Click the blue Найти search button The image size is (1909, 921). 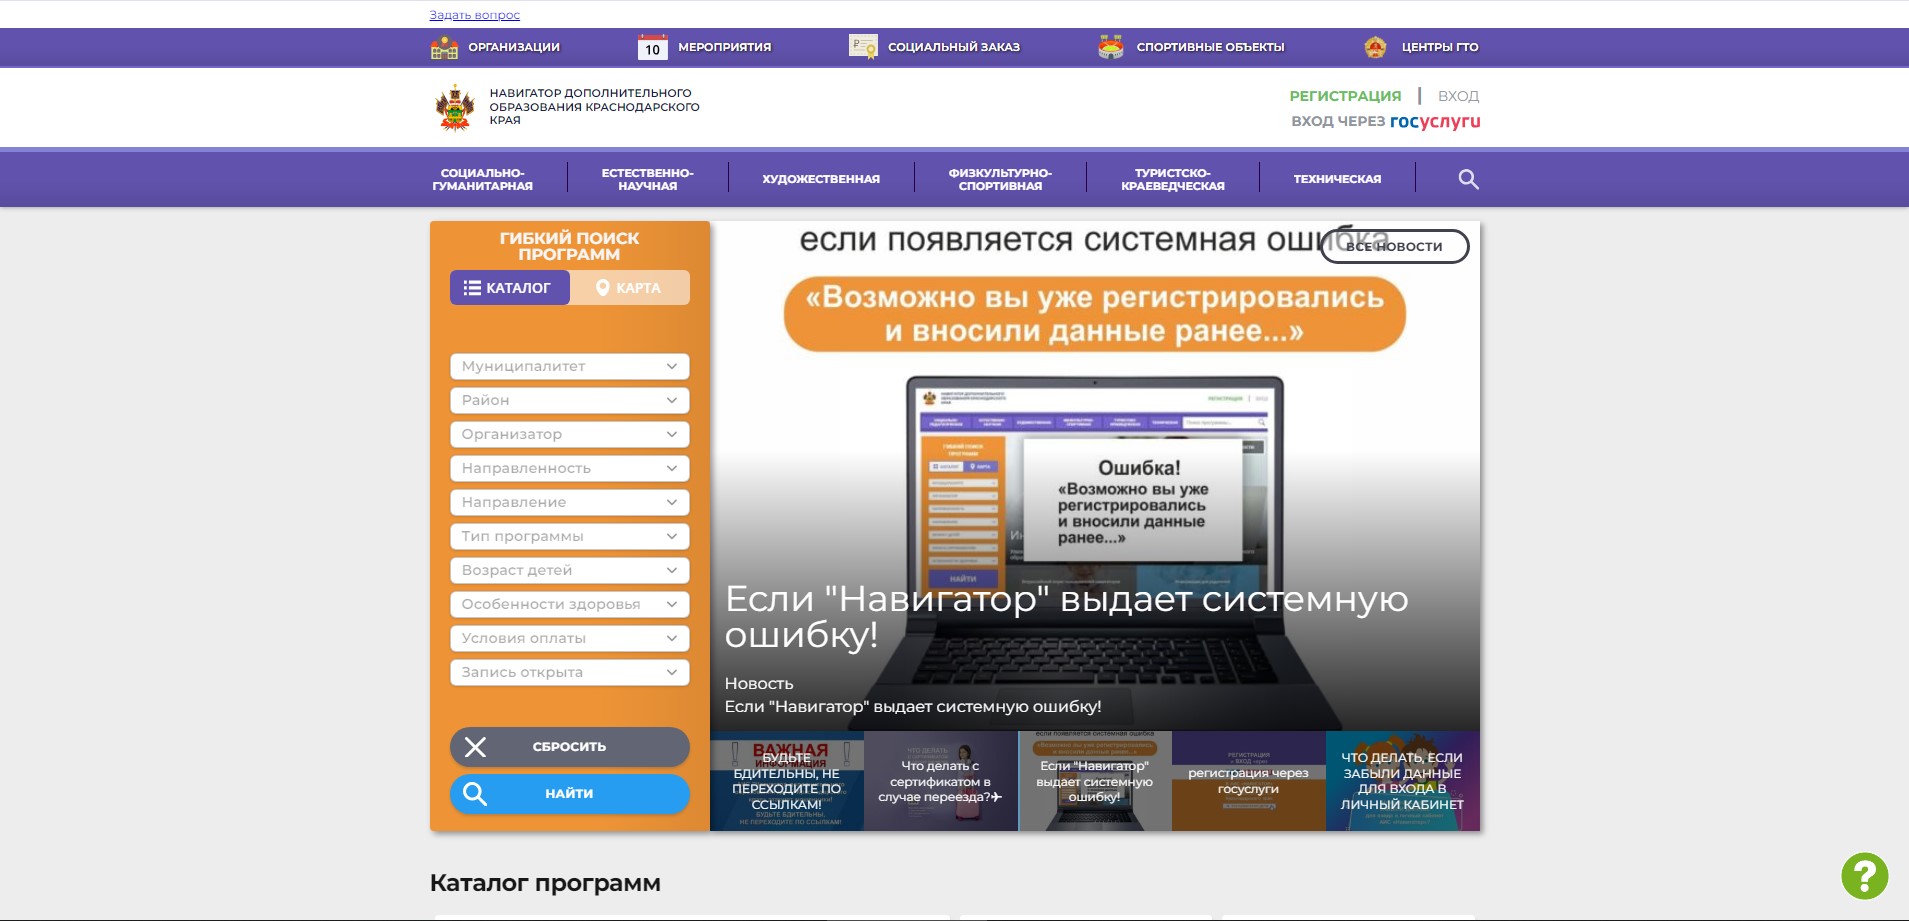click(570, 794)
